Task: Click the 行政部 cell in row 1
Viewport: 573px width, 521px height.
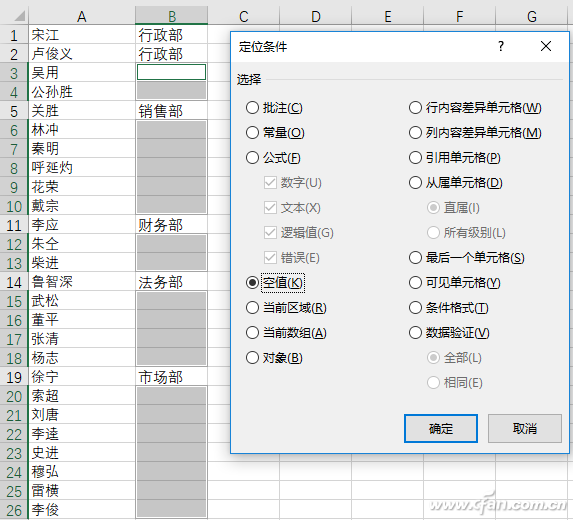Action: coord(171,35)
